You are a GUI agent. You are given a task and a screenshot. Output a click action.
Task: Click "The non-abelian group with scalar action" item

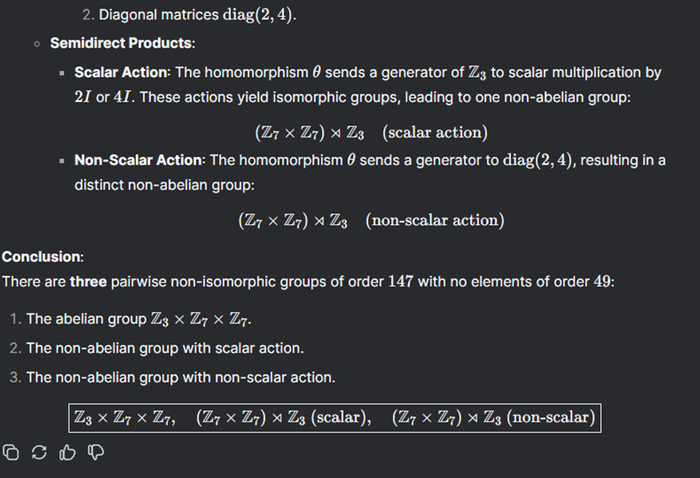[165, 348]
